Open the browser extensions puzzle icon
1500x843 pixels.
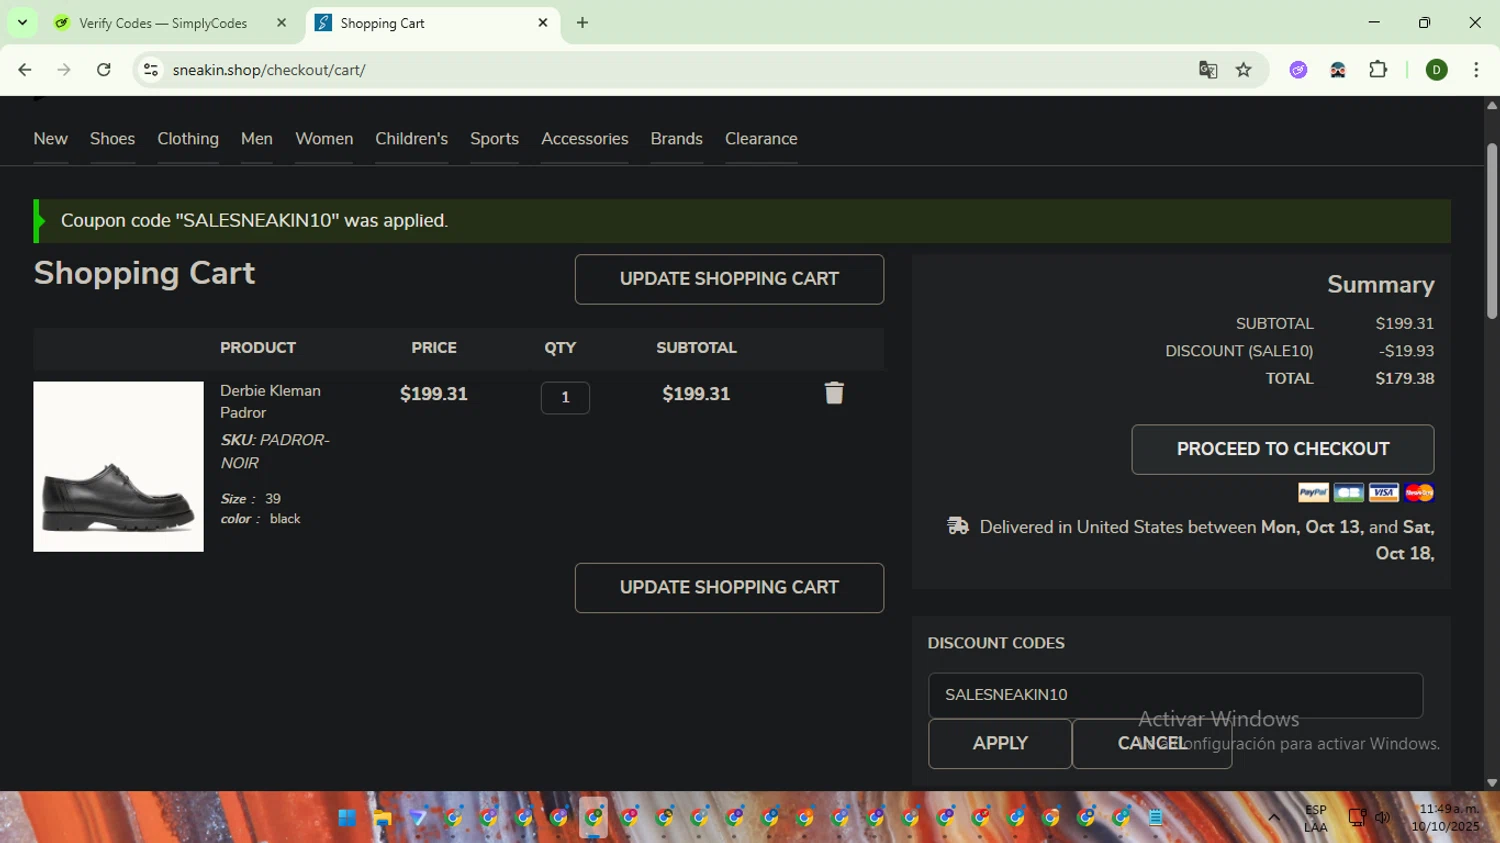click(x=1378, y=70)
